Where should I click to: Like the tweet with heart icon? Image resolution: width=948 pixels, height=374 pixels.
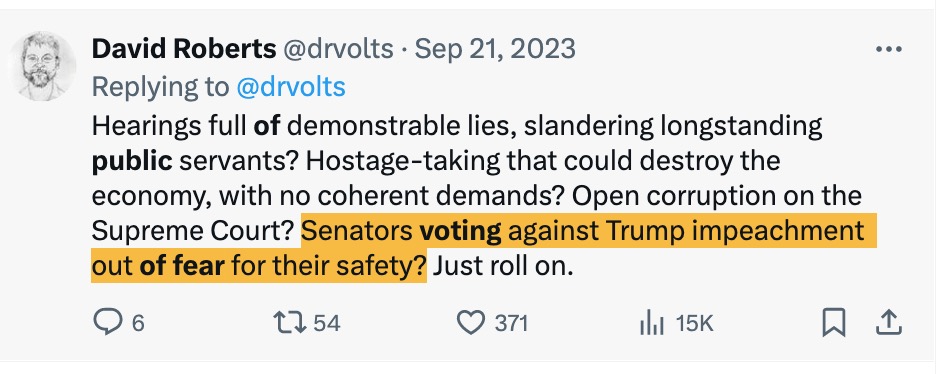(x=470, y=323)
